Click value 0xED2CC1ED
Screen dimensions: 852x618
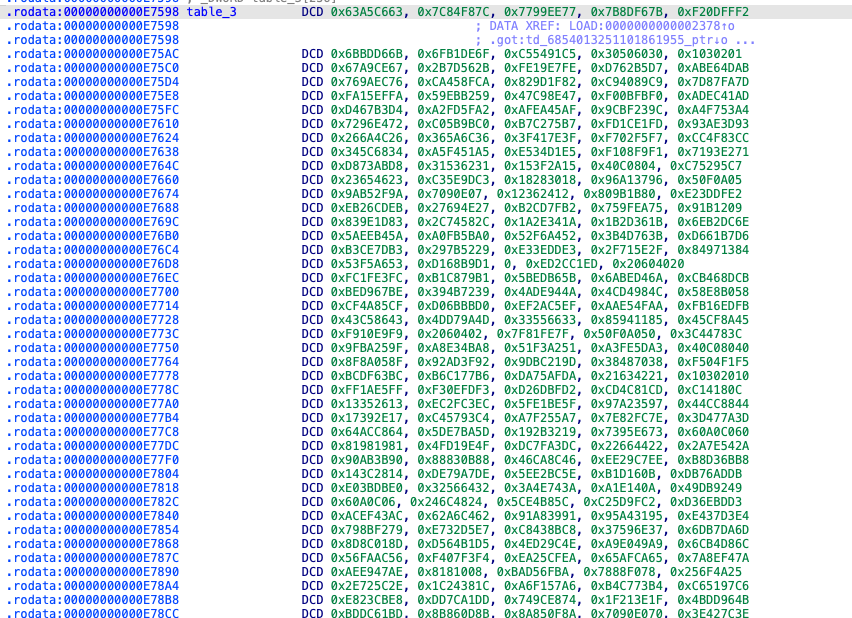click(x=561, y=264)
